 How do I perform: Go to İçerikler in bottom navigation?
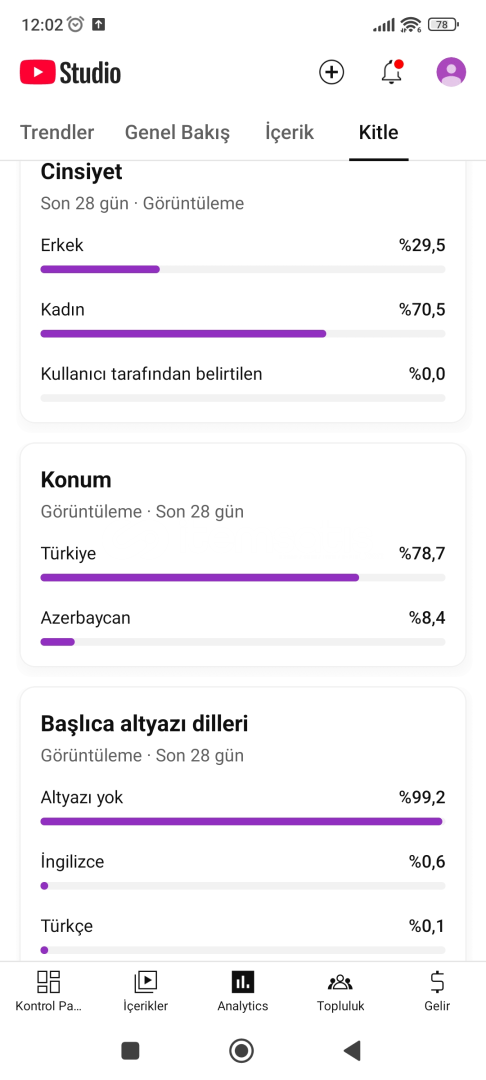[145, 991]
